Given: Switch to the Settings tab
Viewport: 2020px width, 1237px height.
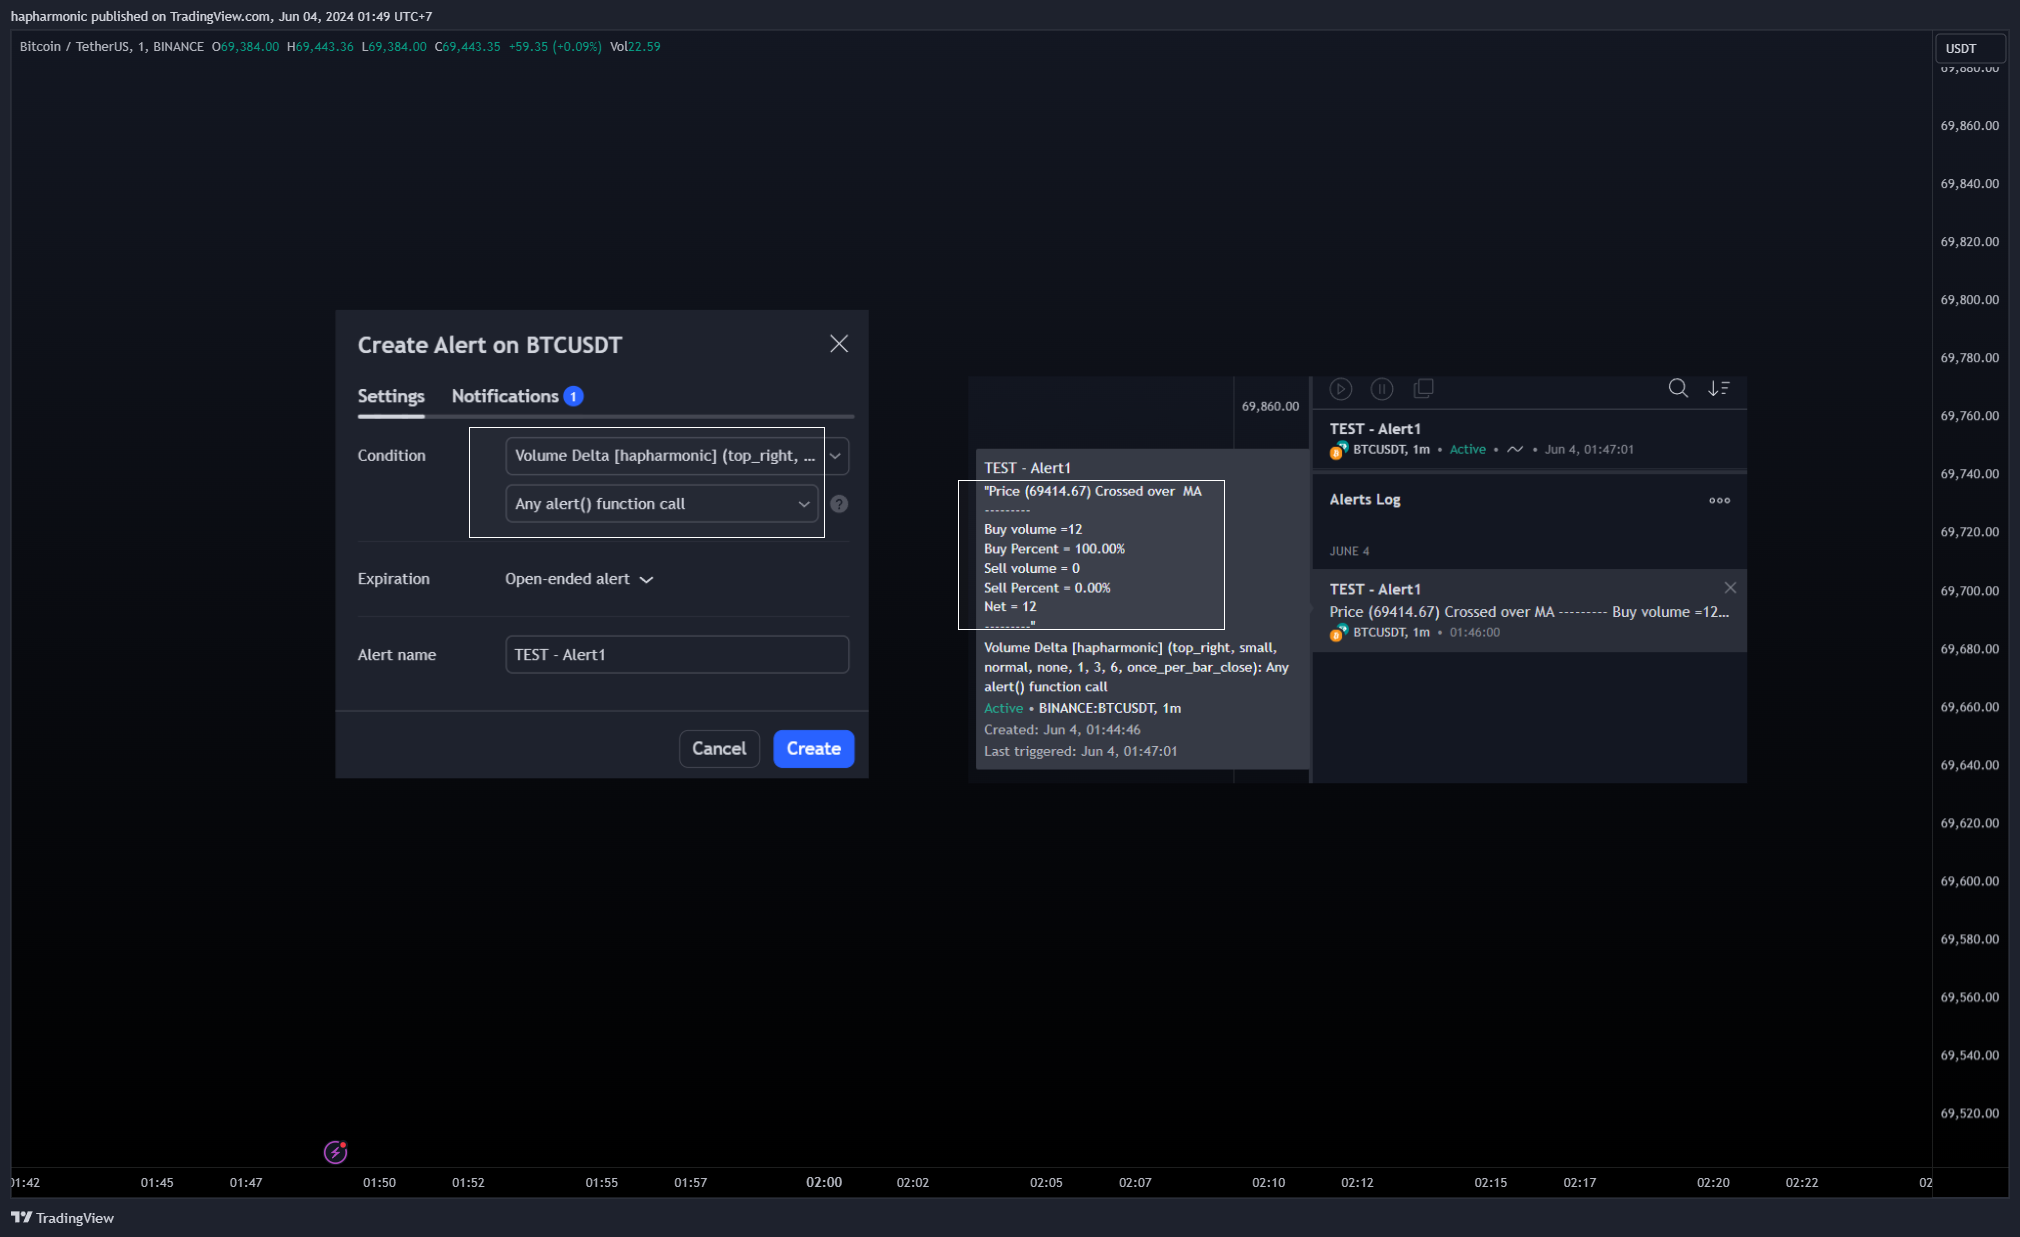Looking at the screenshot, I should [391, 397].
